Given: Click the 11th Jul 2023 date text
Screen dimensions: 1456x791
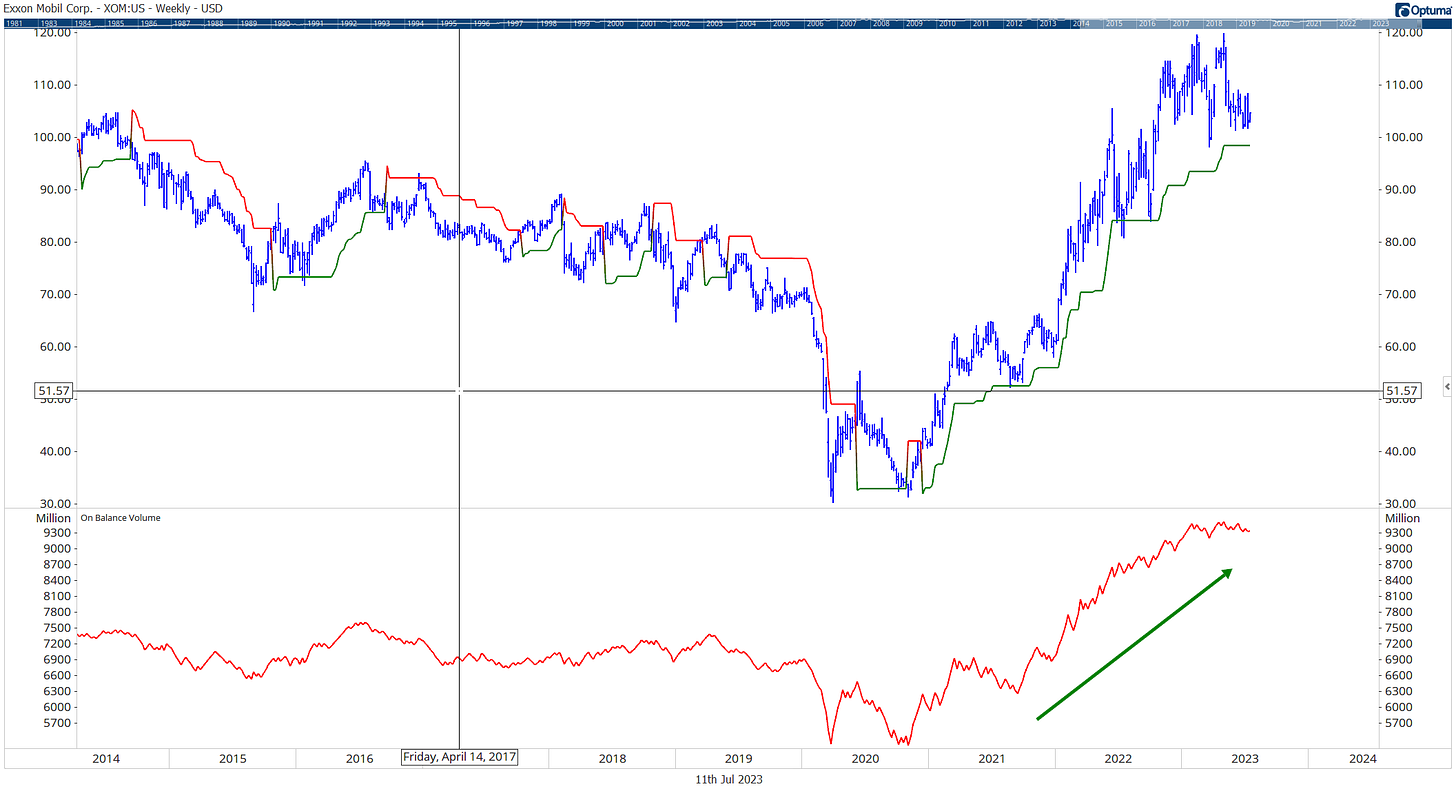Looking at the screenshot, I should (728, 777).
